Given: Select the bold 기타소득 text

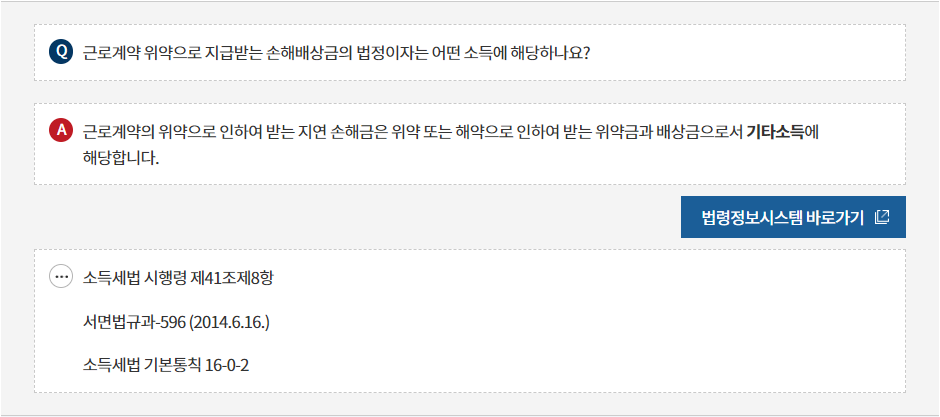Looking at the screenshot, I should [x=775, y=132].
